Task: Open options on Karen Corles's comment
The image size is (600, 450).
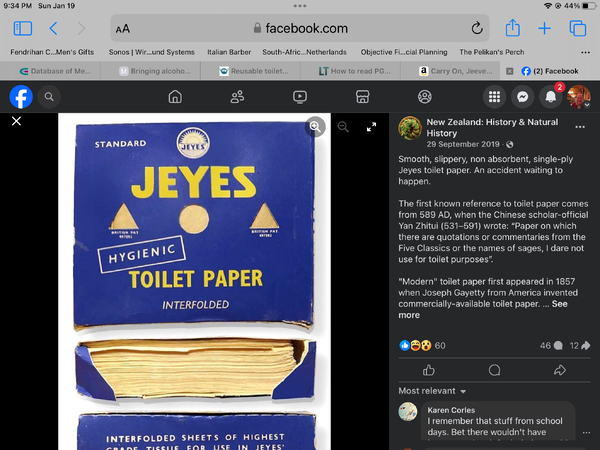Action: (x=586, y=432)
